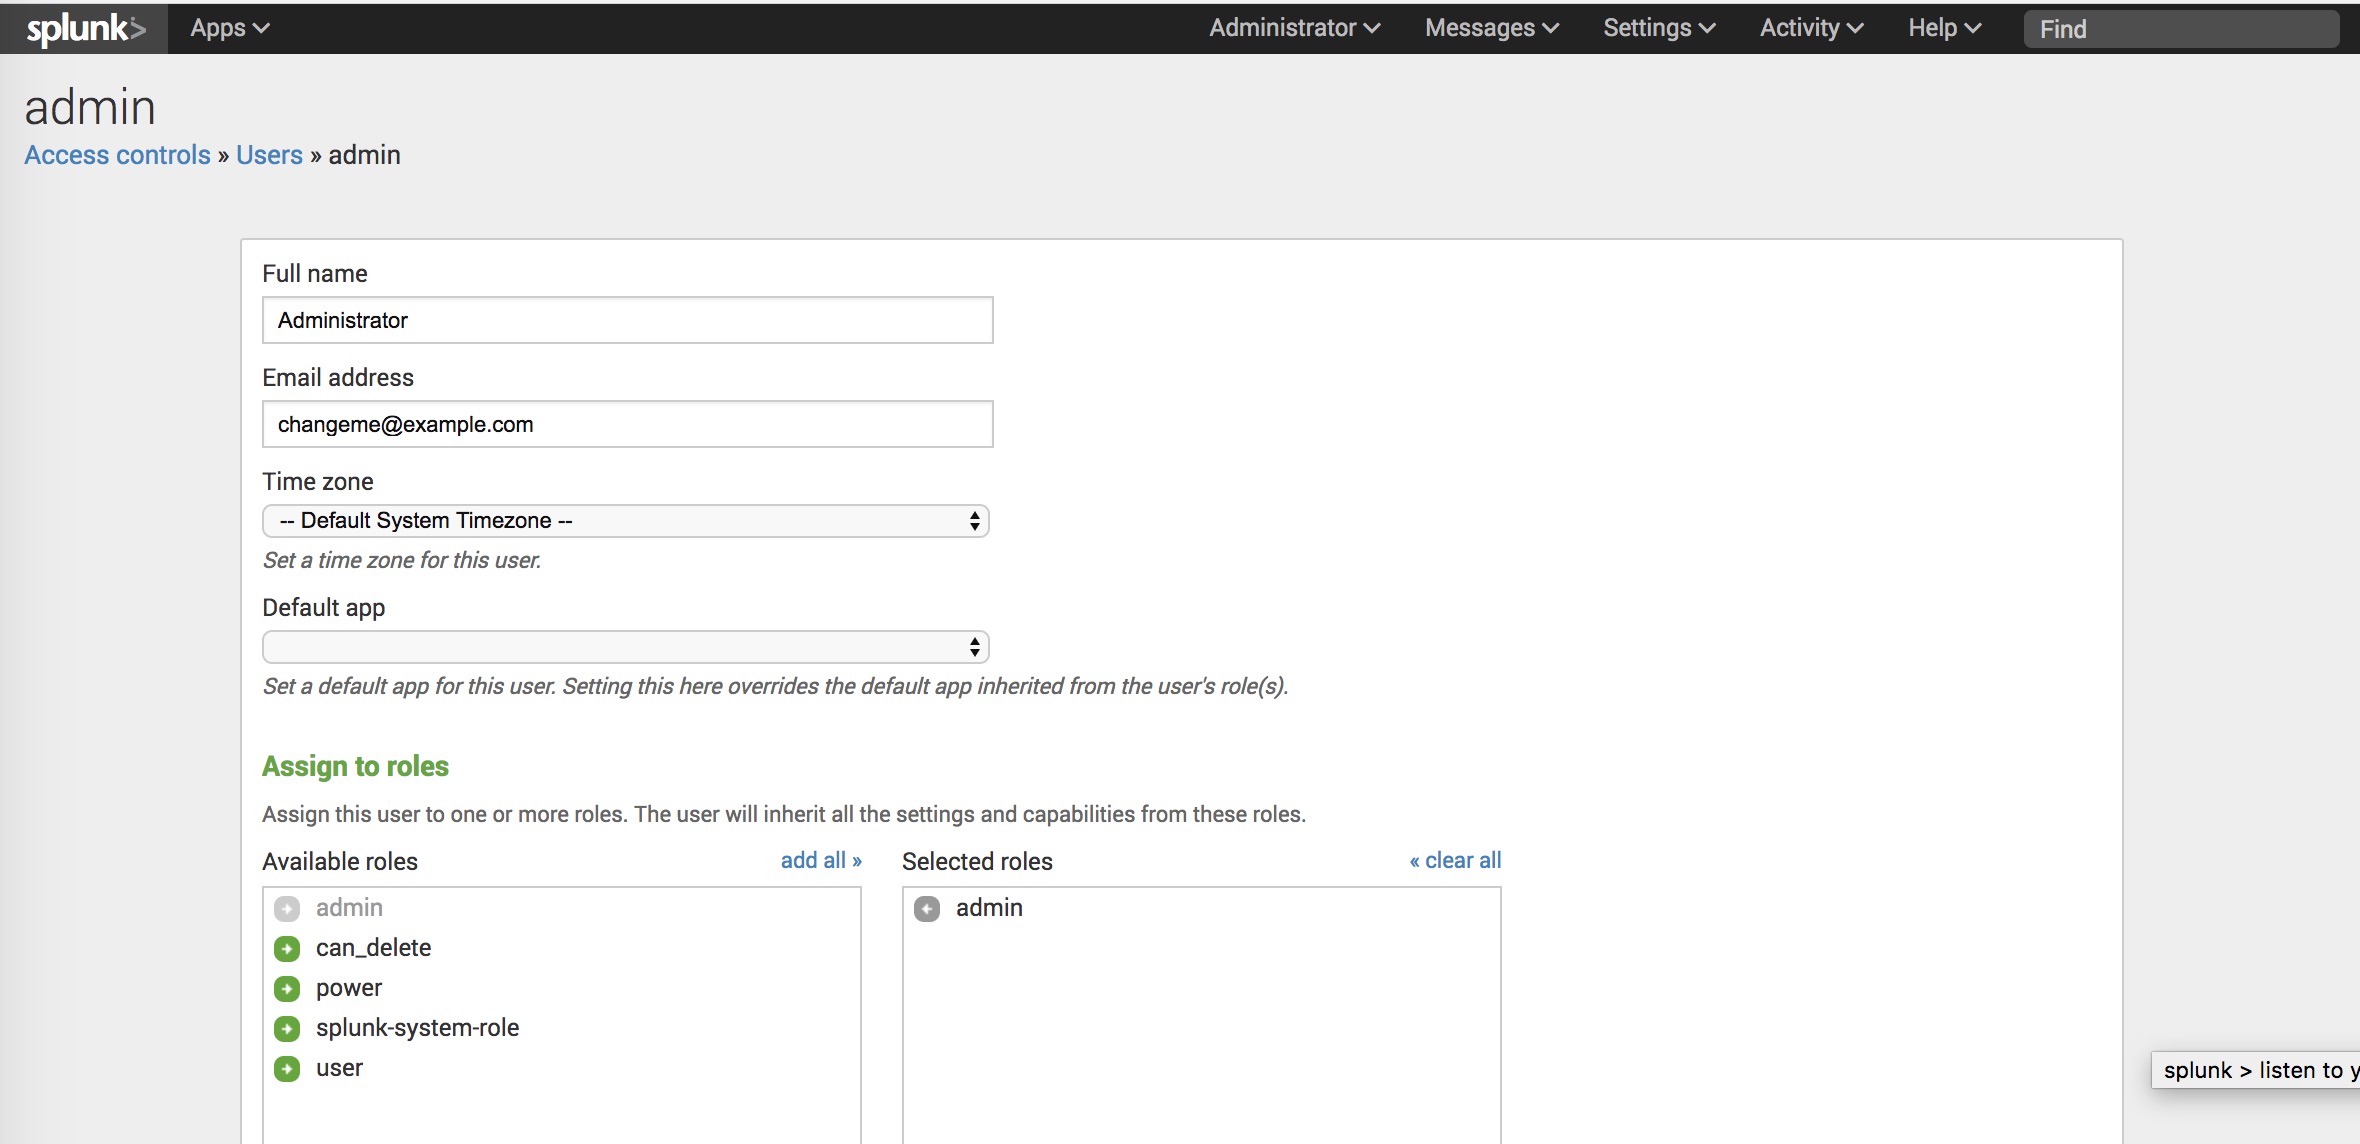Navigate to Users breadcrumb link

click(271, 154)
